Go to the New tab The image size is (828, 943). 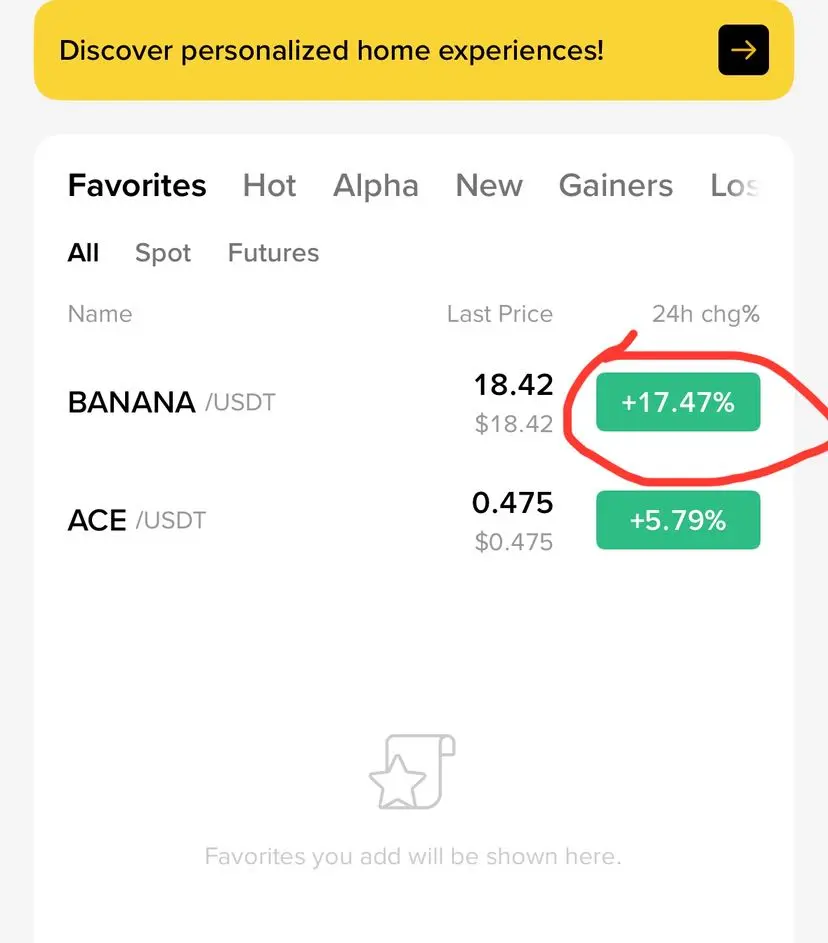[x=489, y=186]
